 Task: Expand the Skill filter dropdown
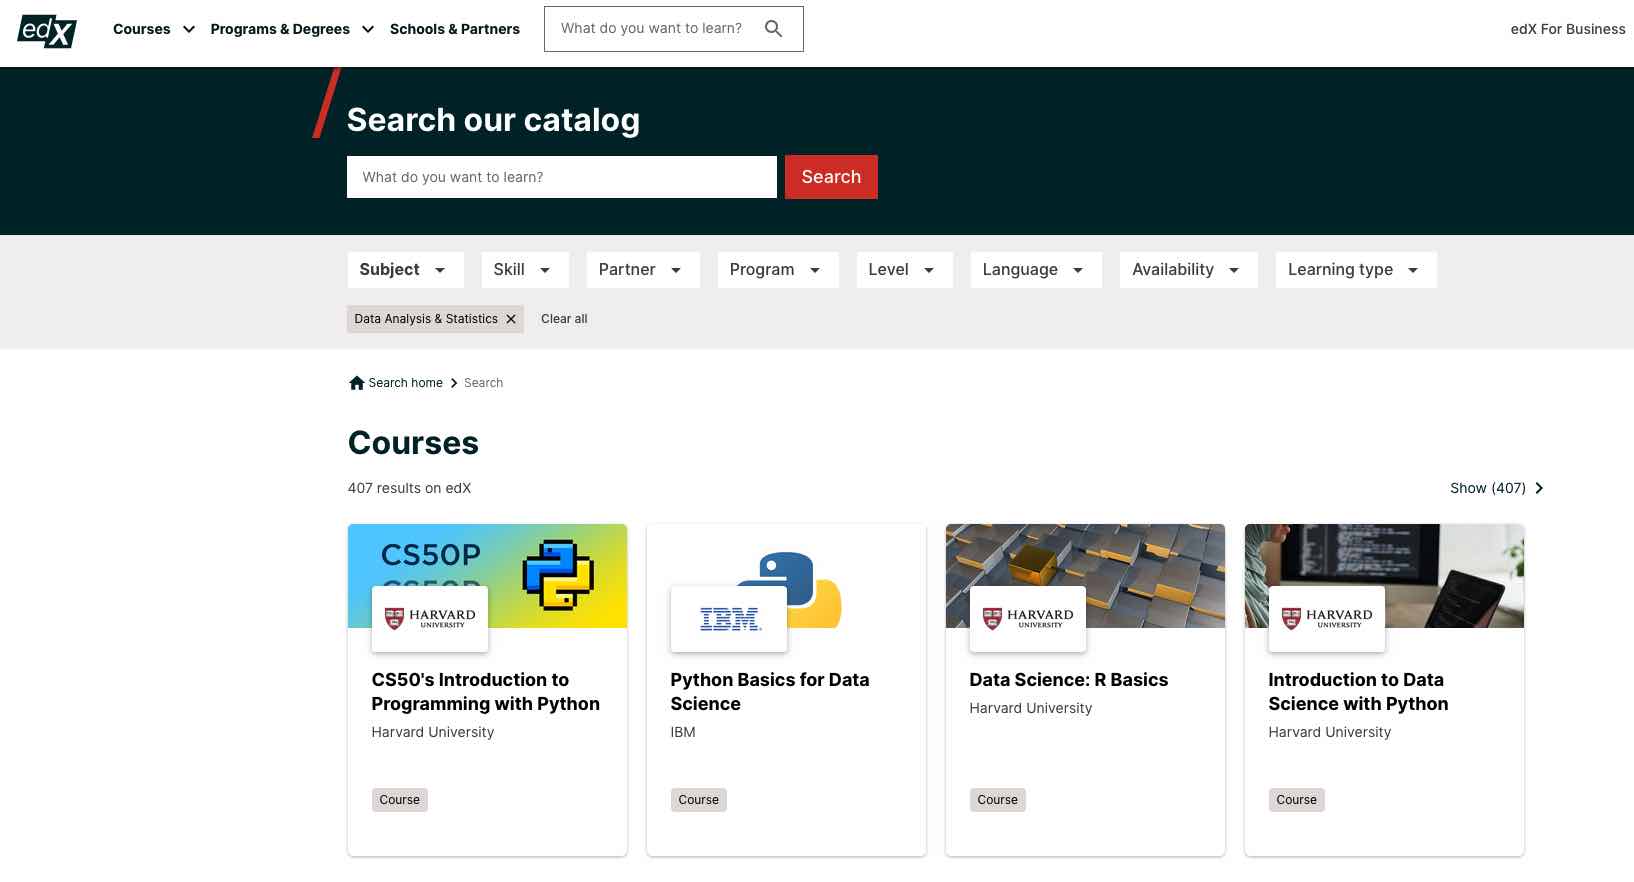point(524,270)
